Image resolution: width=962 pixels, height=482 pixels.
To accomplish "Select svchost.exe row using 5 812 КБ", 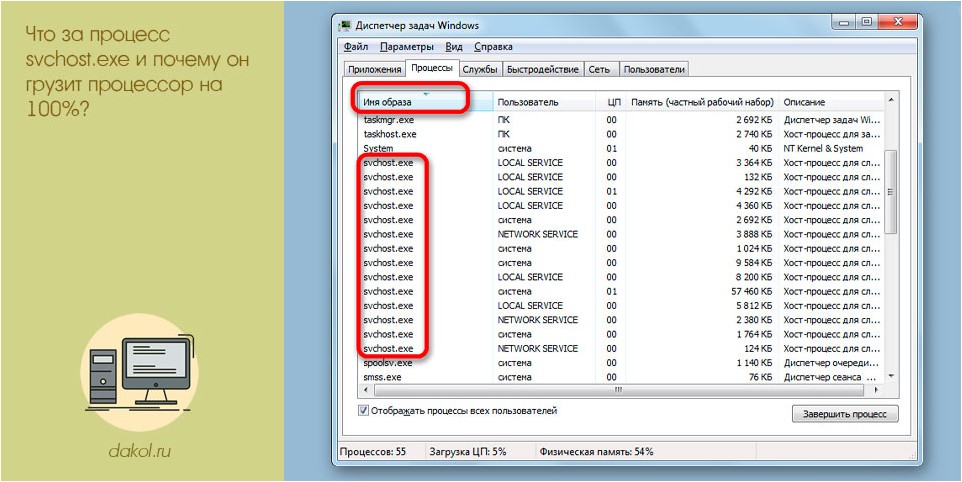I will point(621,305).
